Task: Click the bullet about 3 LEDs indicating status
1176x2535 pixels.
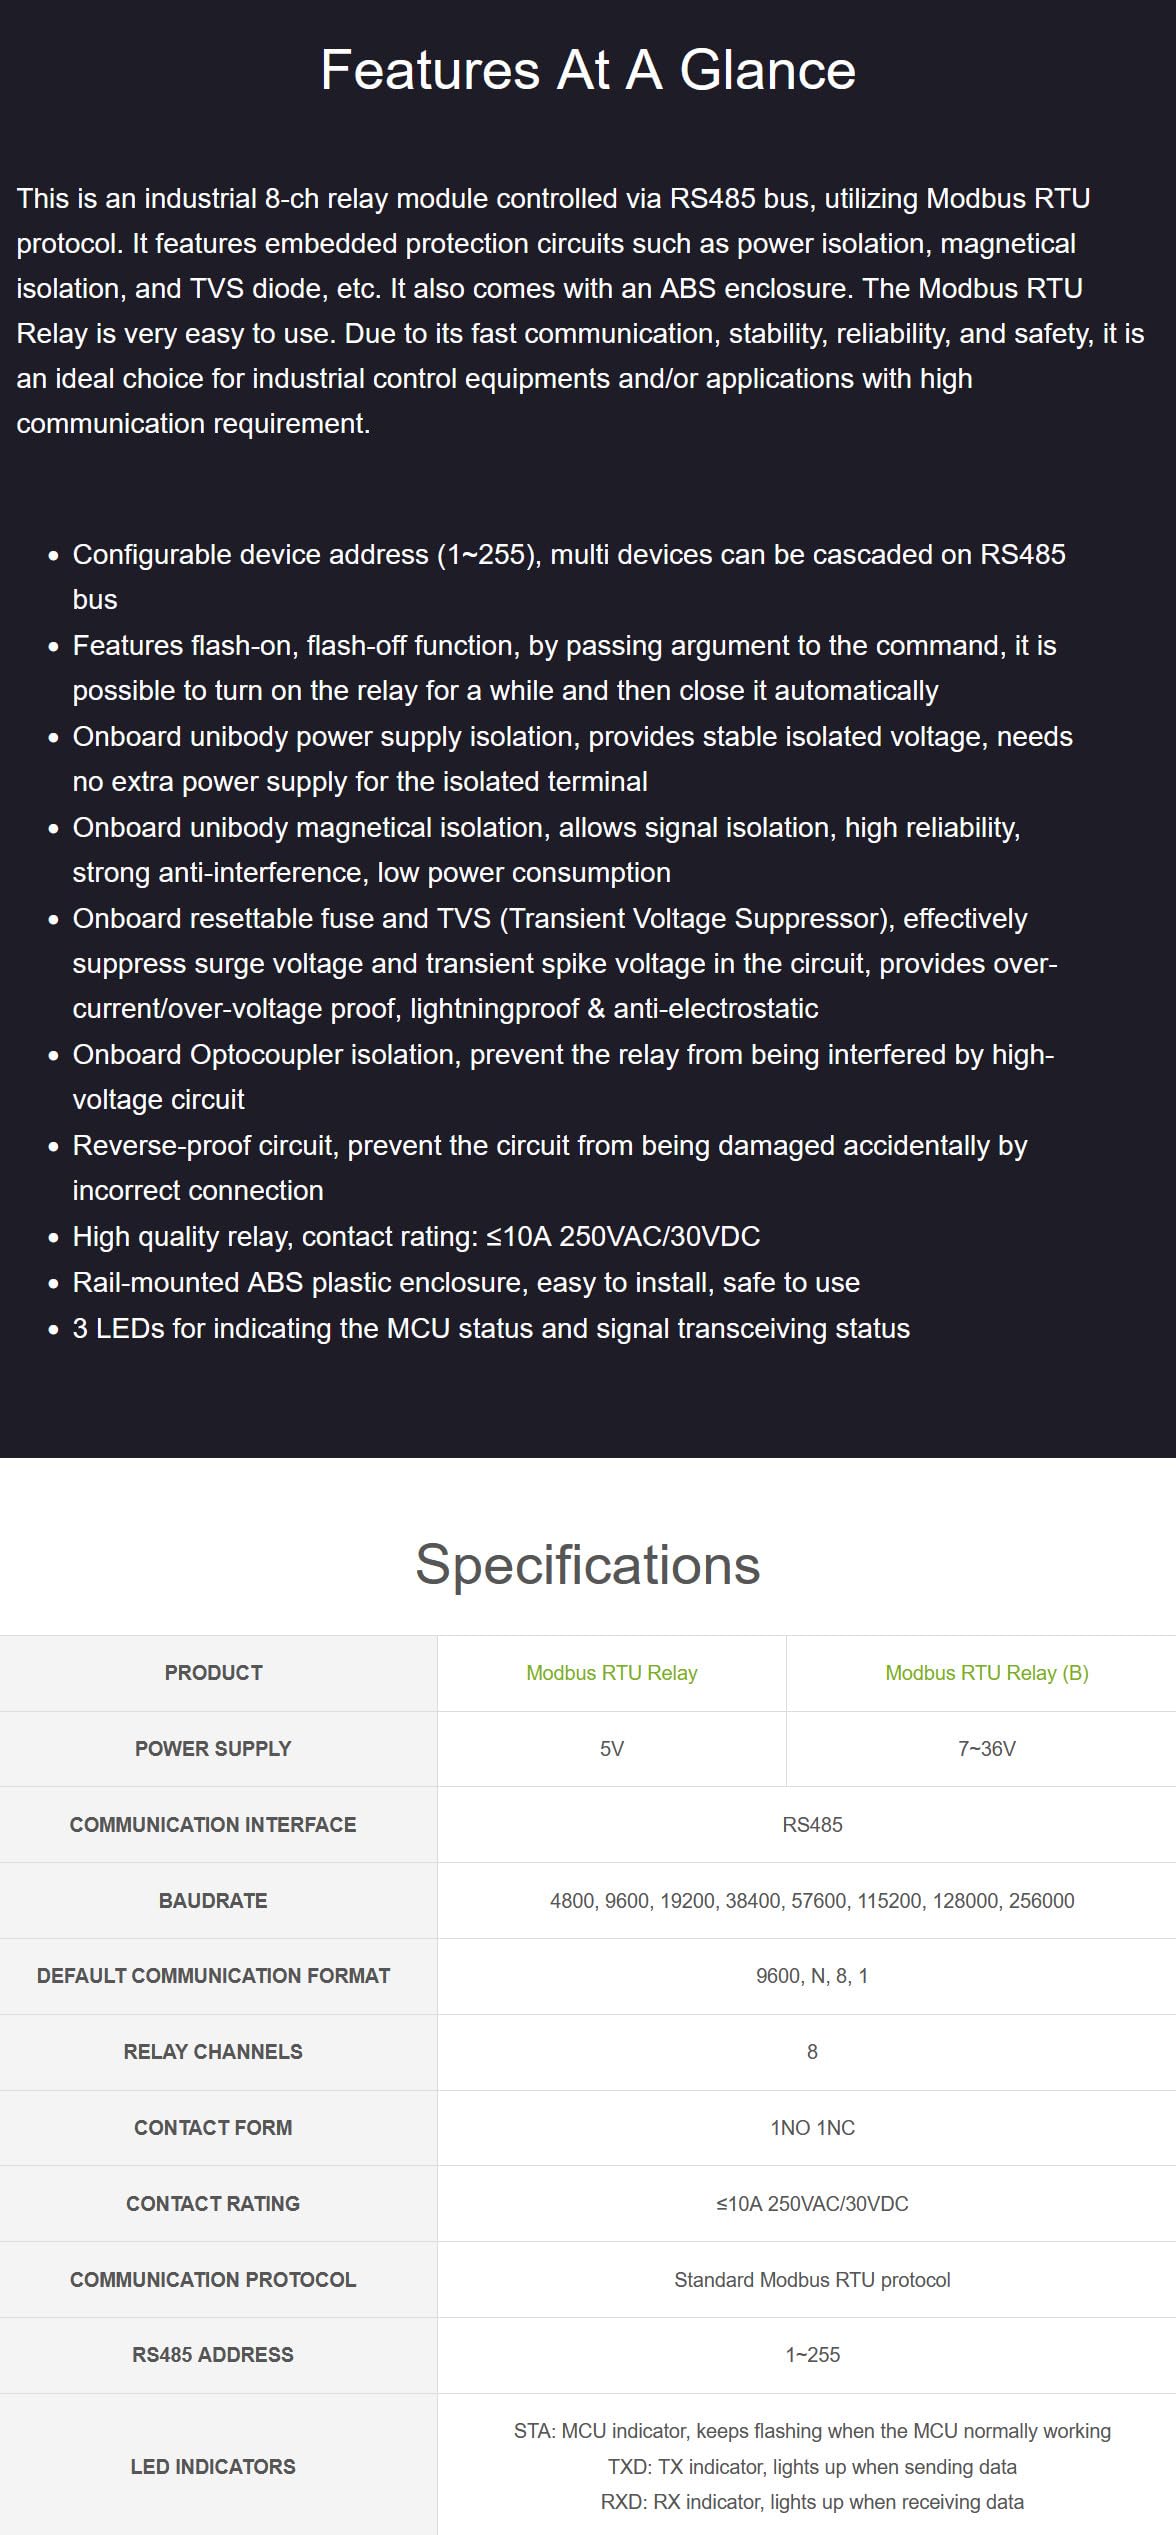Action: (x=491, y=1328)
